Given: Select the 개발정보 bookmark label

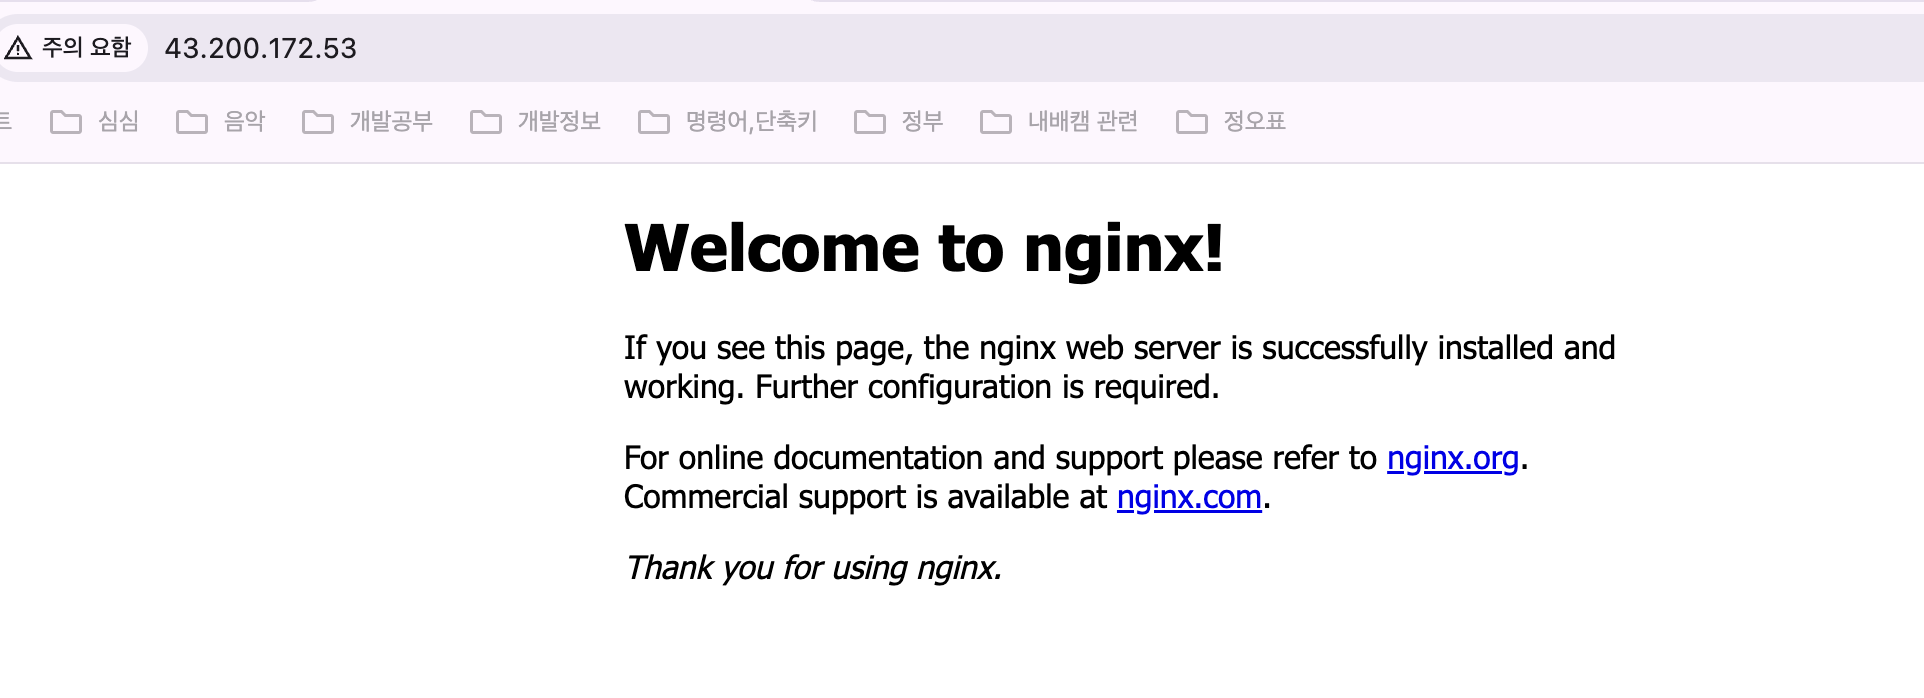Looking at the screenshot, I should coord(559,122).
